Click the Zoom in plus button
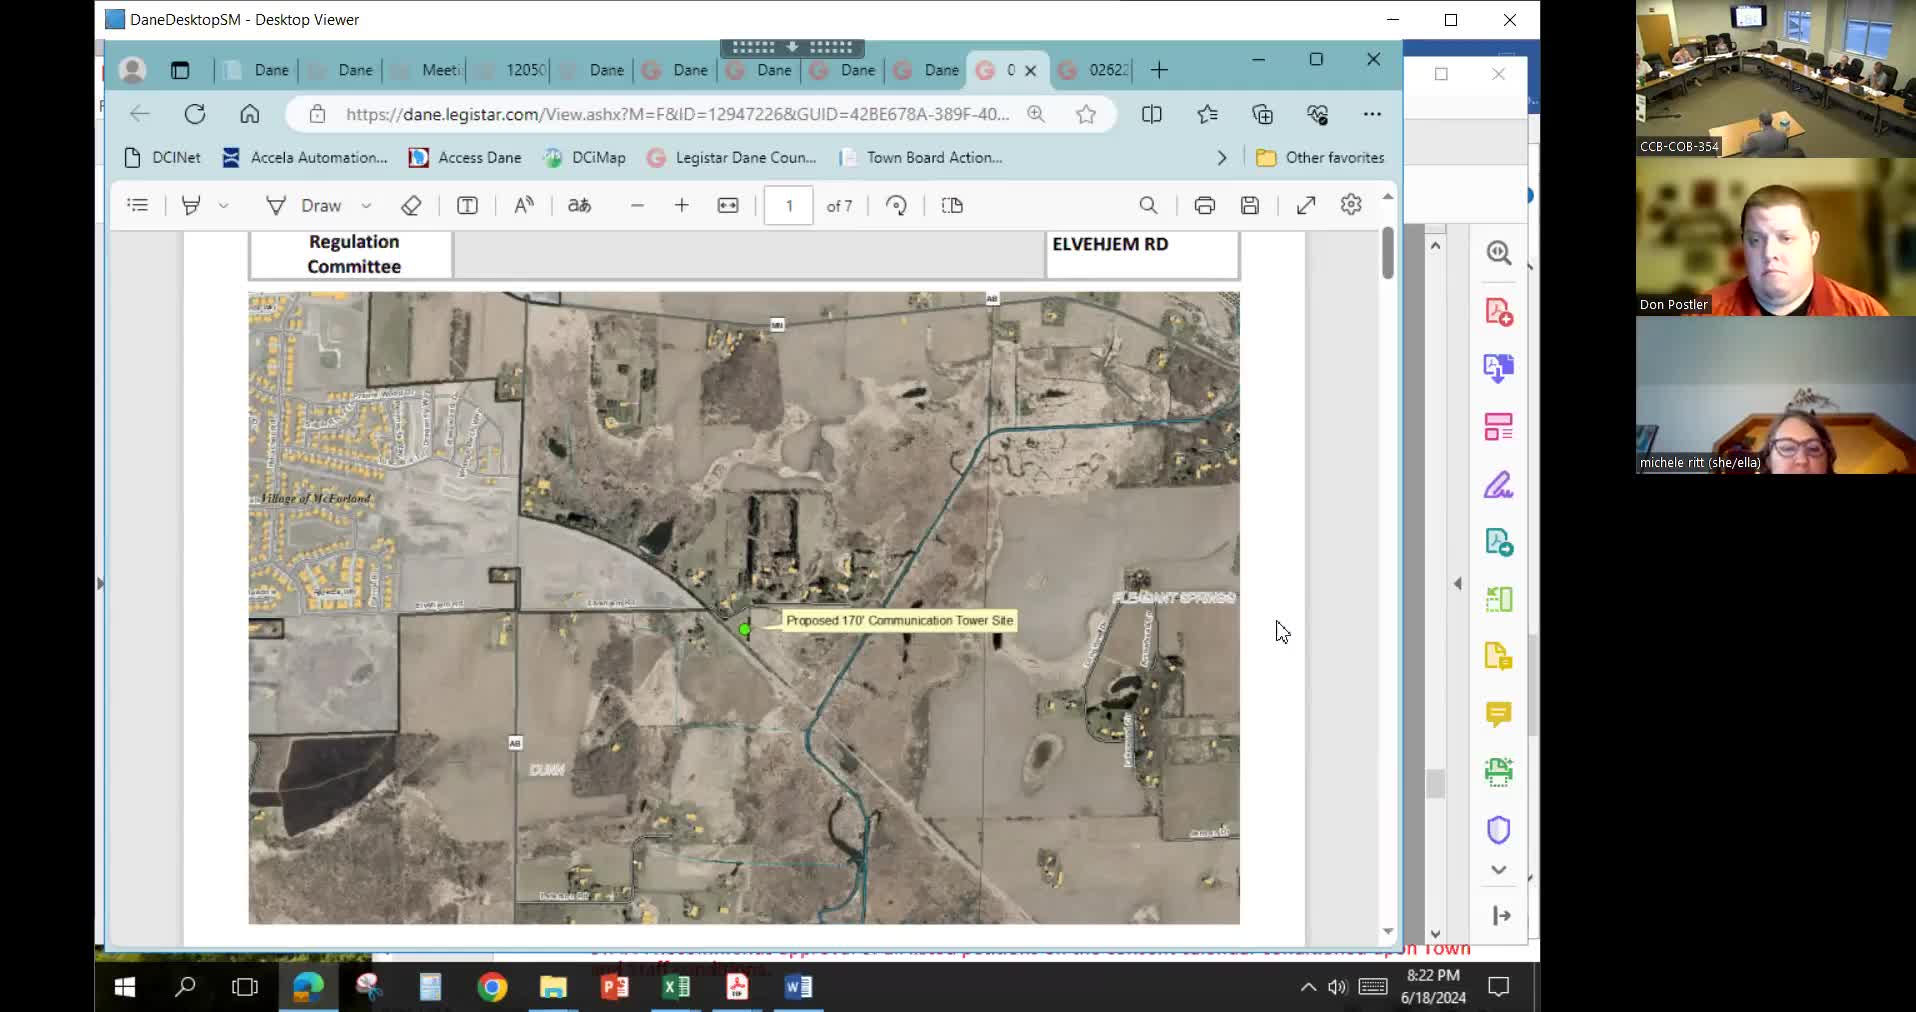Image resolution: width=1916 pixels, height=1012 pixels. (682, 205)
